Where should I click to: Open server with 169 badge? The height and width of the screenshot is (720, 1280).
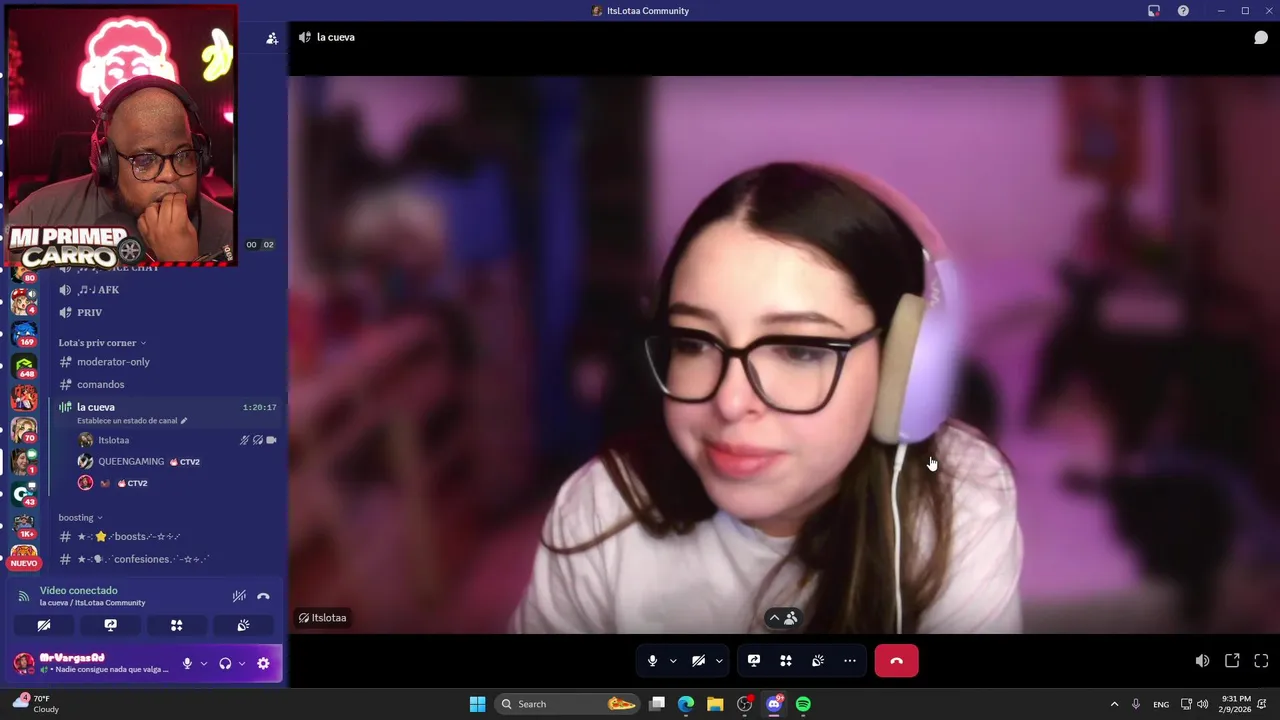click(24, 334)
